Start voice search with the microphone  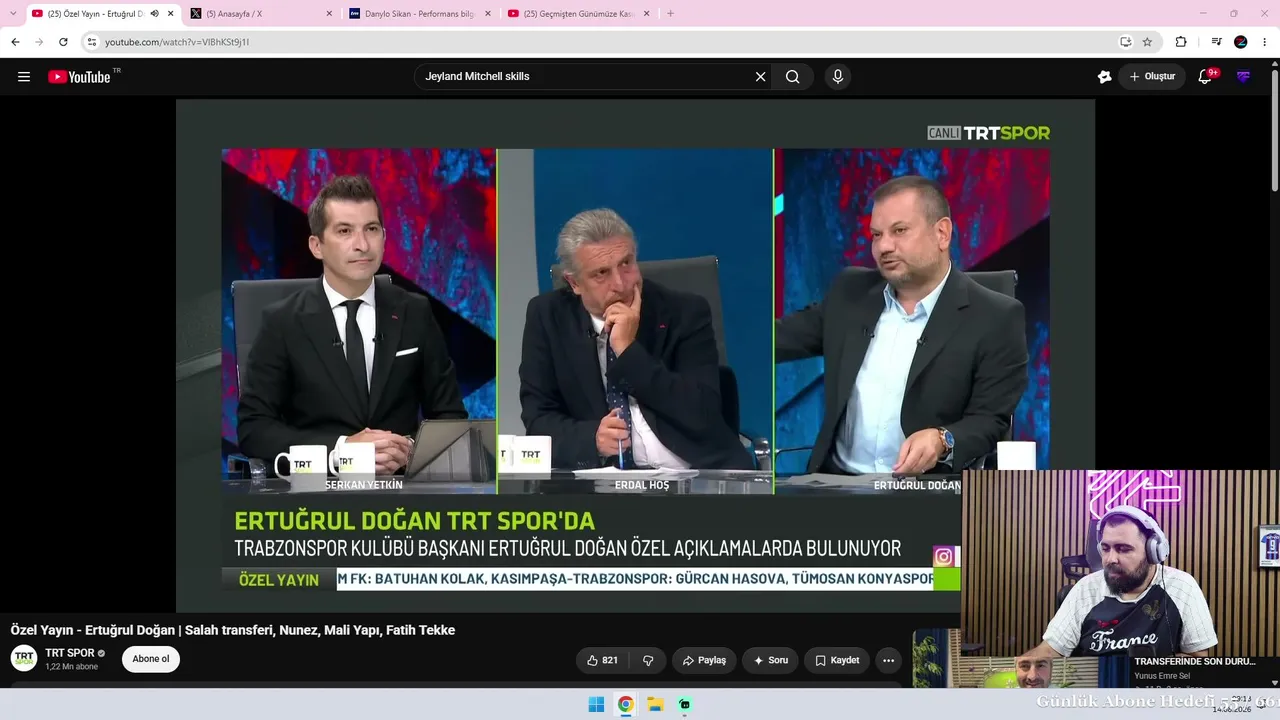838,77
